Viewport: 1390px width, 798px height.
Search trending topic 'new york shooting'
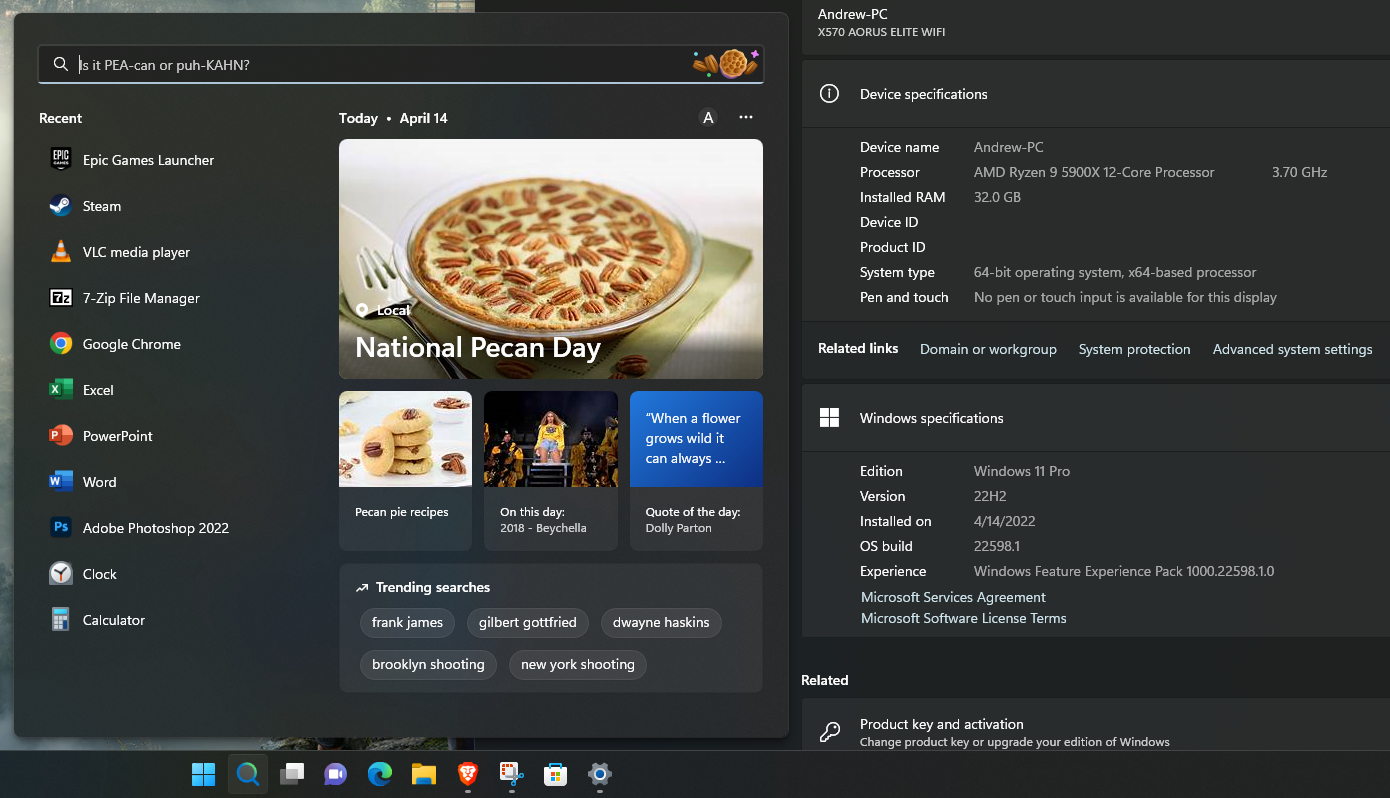tap(578, 664)
